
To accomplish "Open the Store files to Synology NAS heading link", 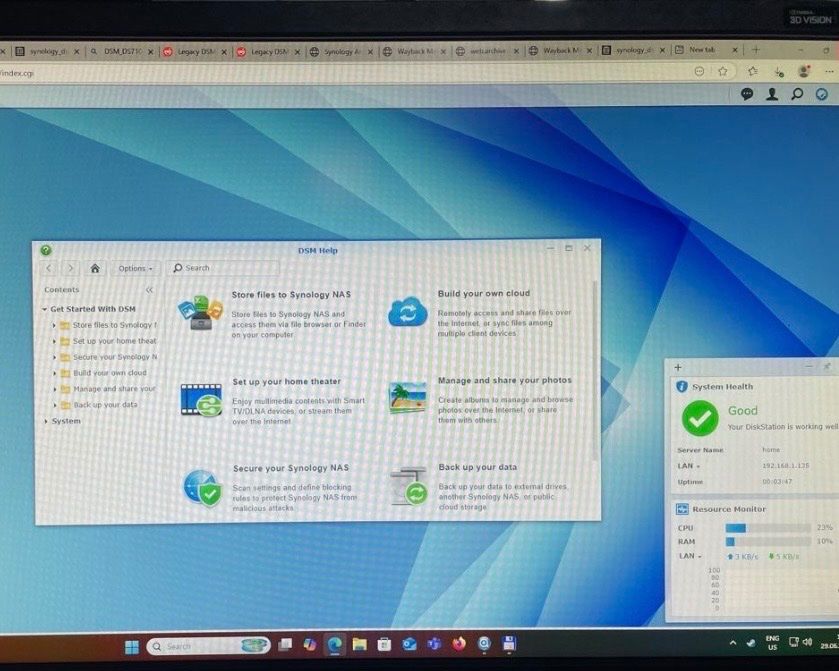I will (291, 295).
